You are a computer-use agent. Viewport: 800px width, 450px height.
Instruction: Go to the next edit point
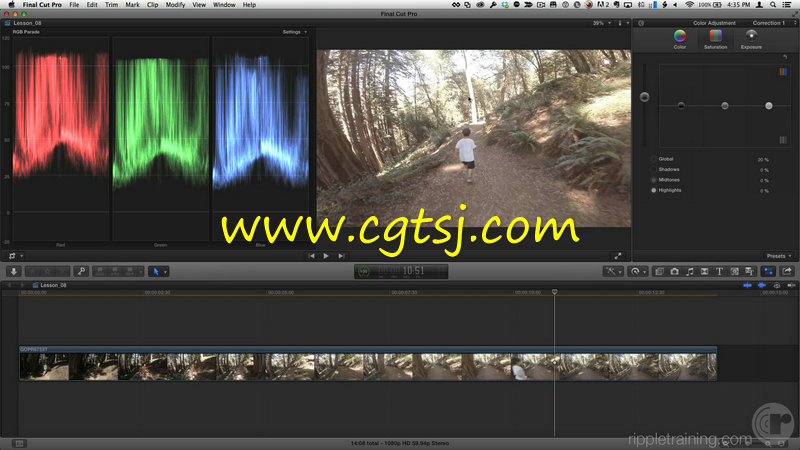pos(341,256)
